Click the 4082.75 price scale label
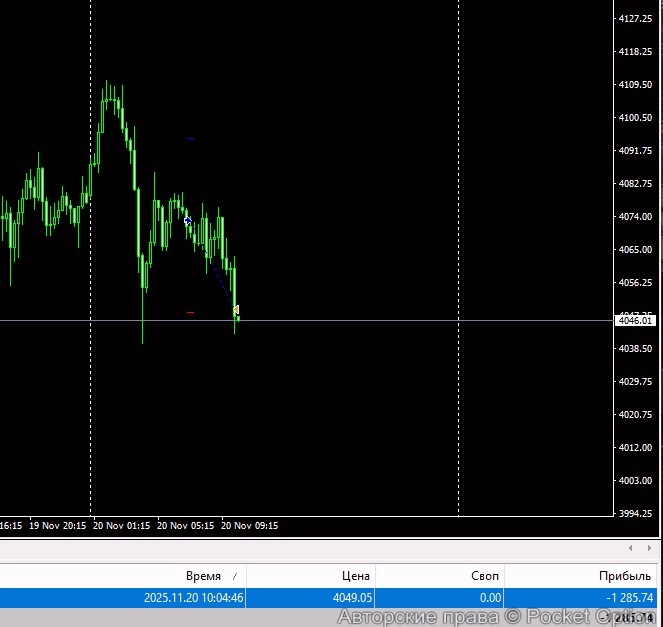The height and width of the screenshot is (627, 663). click(x=635, y=183)
